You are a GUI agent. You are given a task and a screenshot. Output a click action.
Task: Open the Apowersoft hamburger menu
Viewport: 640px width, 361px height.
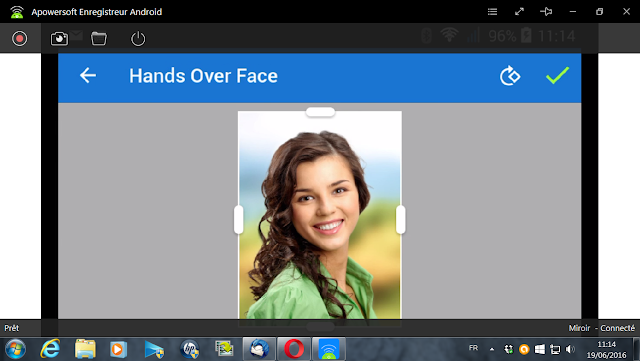pos(492,11)
